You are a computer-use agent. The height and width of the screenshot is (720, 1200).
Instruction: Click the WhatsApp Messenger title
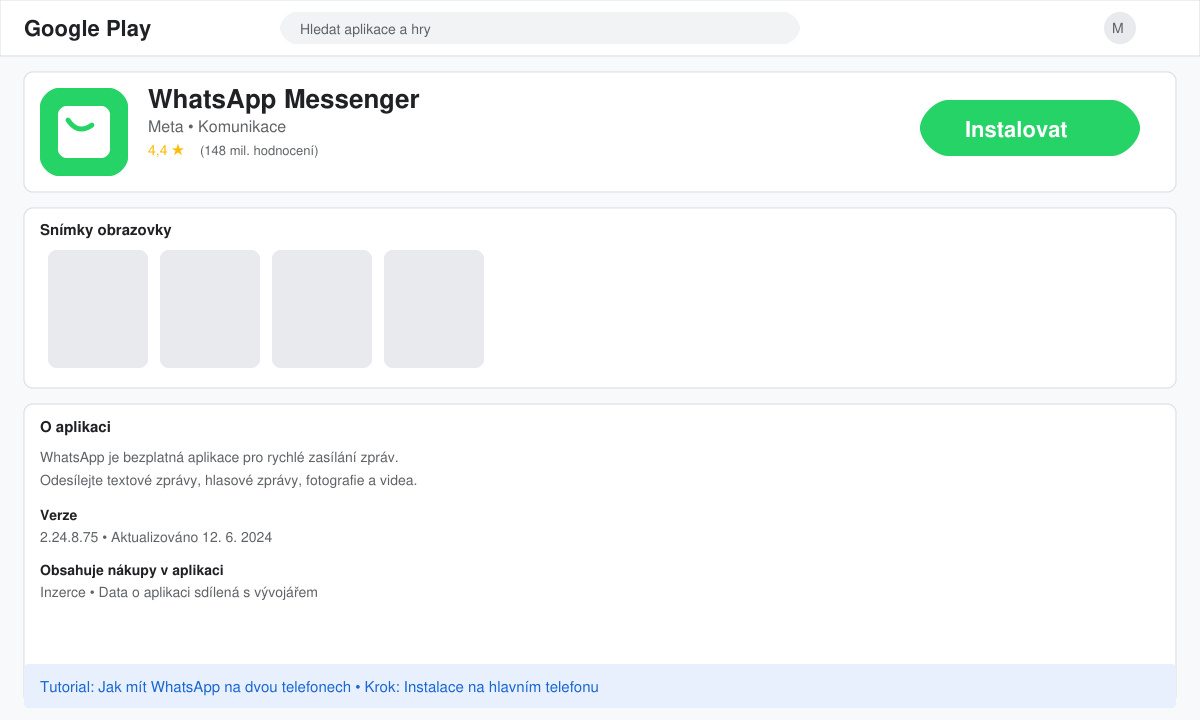pyautogui.click(x=284, y=100)
